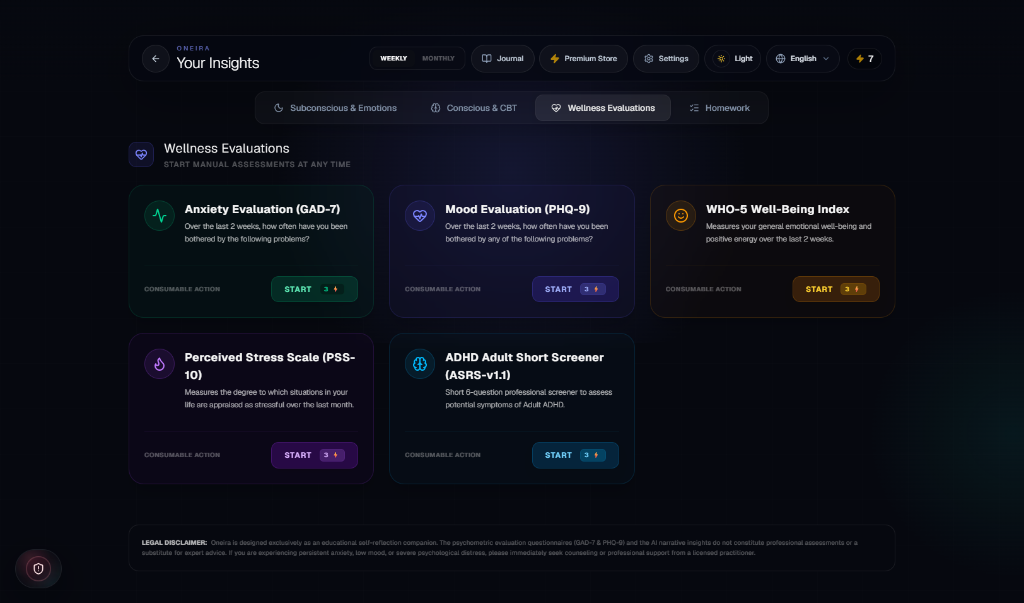Select the Subconscious & Emotions tab
Viewport: 1024px width, 603px height.
[335, 108]
